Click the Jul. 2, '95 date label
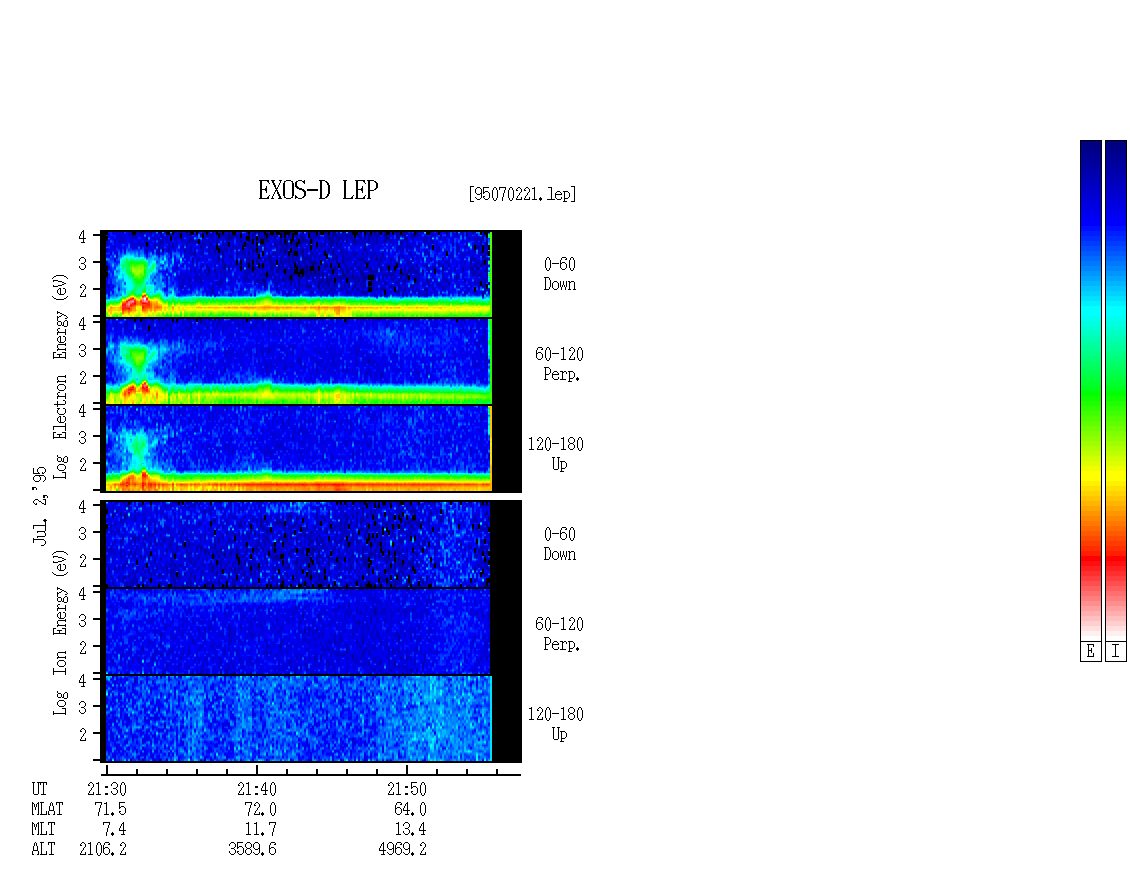This screenshot has height=875, width=1130. coord(40,505)
